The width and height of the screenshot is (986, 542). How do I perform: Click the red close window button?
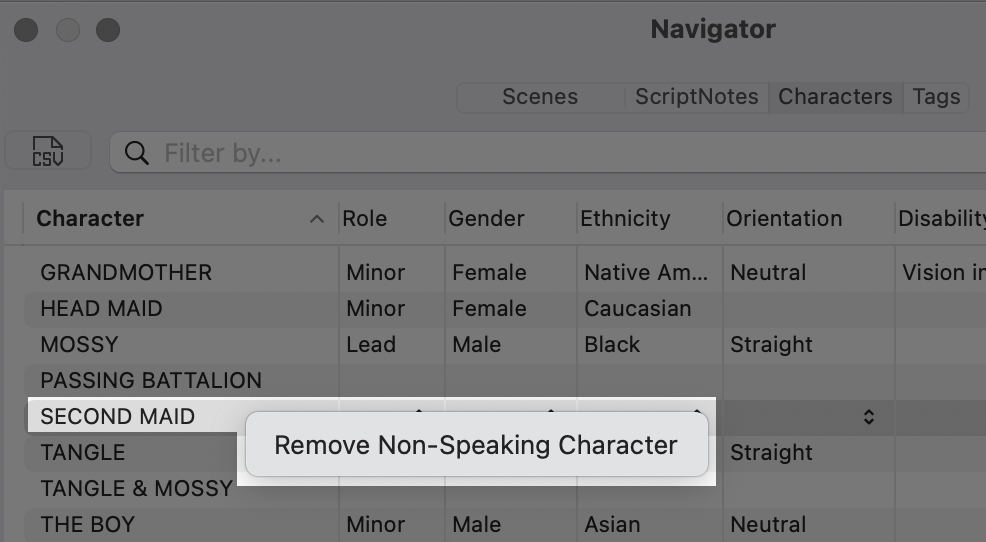27,30
